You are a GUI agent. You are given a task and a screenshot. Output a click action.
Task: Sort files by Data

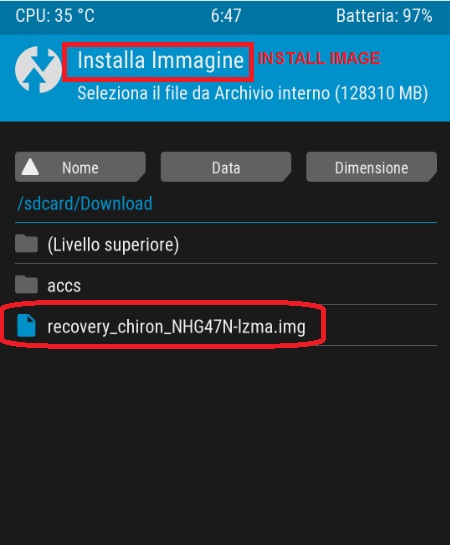click(x=226, y=167)
